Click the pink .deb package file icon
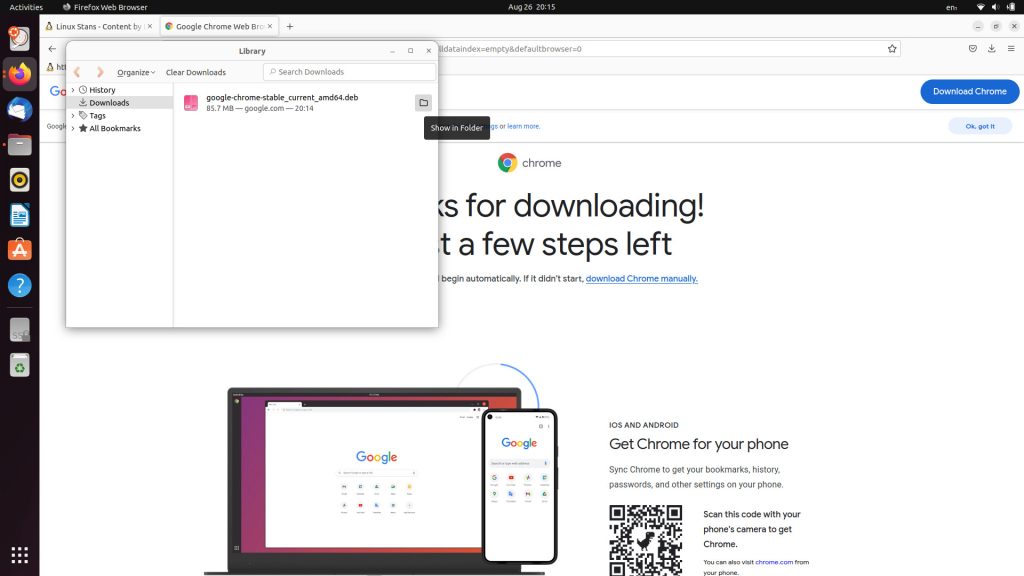 [191, 103]
